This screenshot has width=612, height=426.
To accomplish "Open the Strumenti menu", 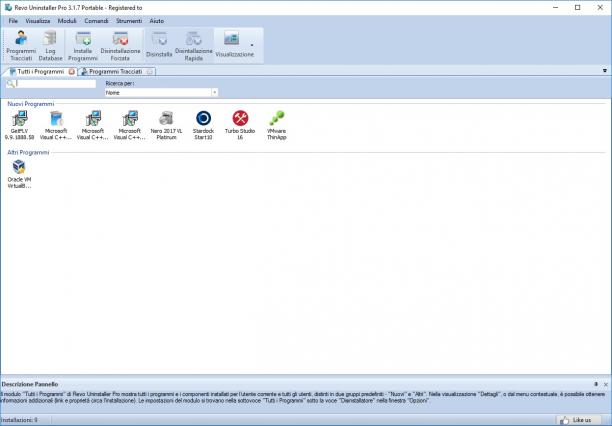I will click(129, 21).
